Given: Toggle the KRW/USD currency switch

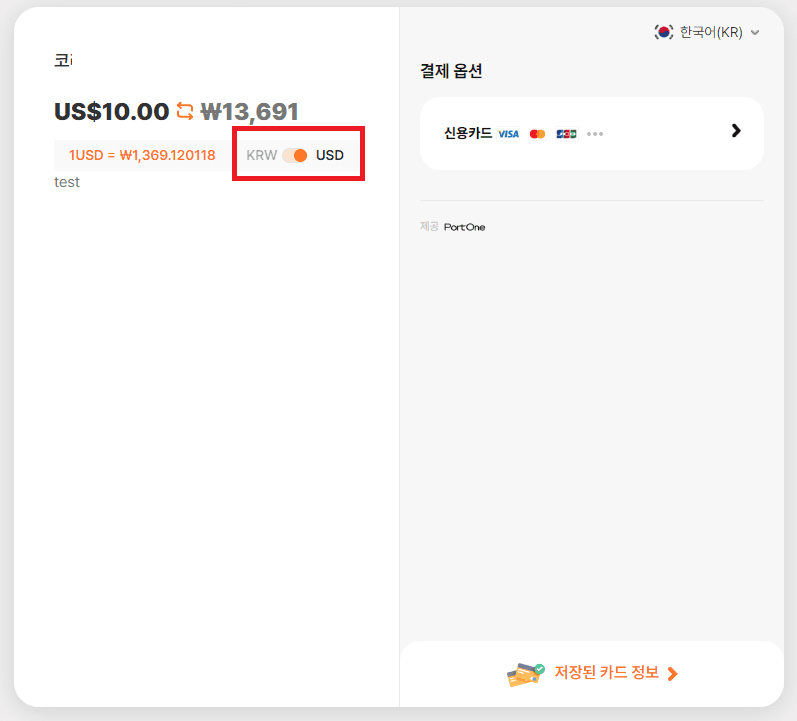Looking at the screenshot, I should [x=295, y=155].
